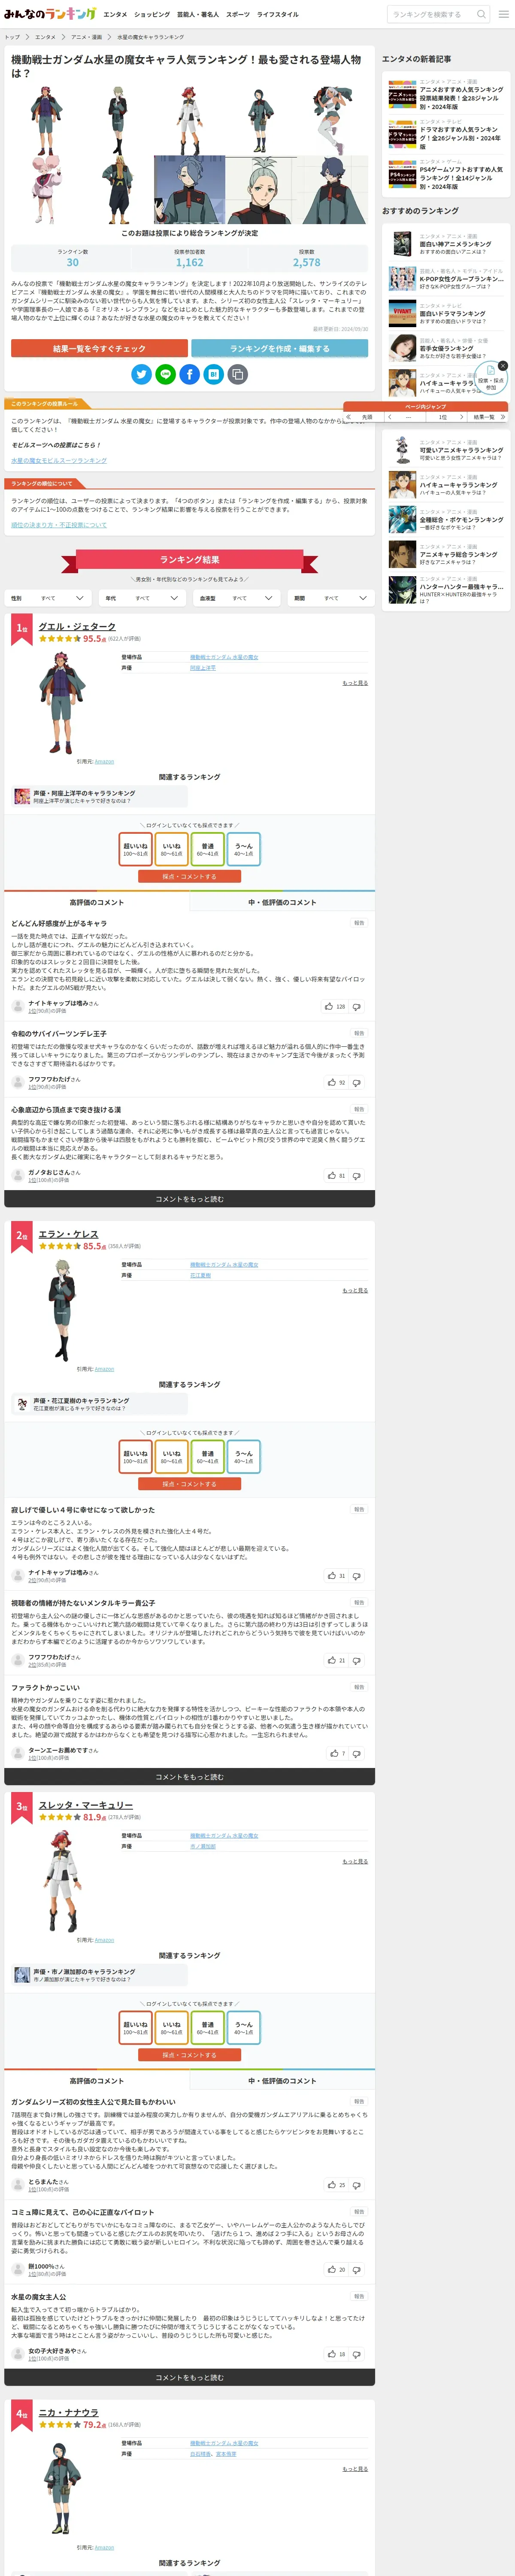
Task: Copy the page link icon
Action: click(x=237, y=374)
